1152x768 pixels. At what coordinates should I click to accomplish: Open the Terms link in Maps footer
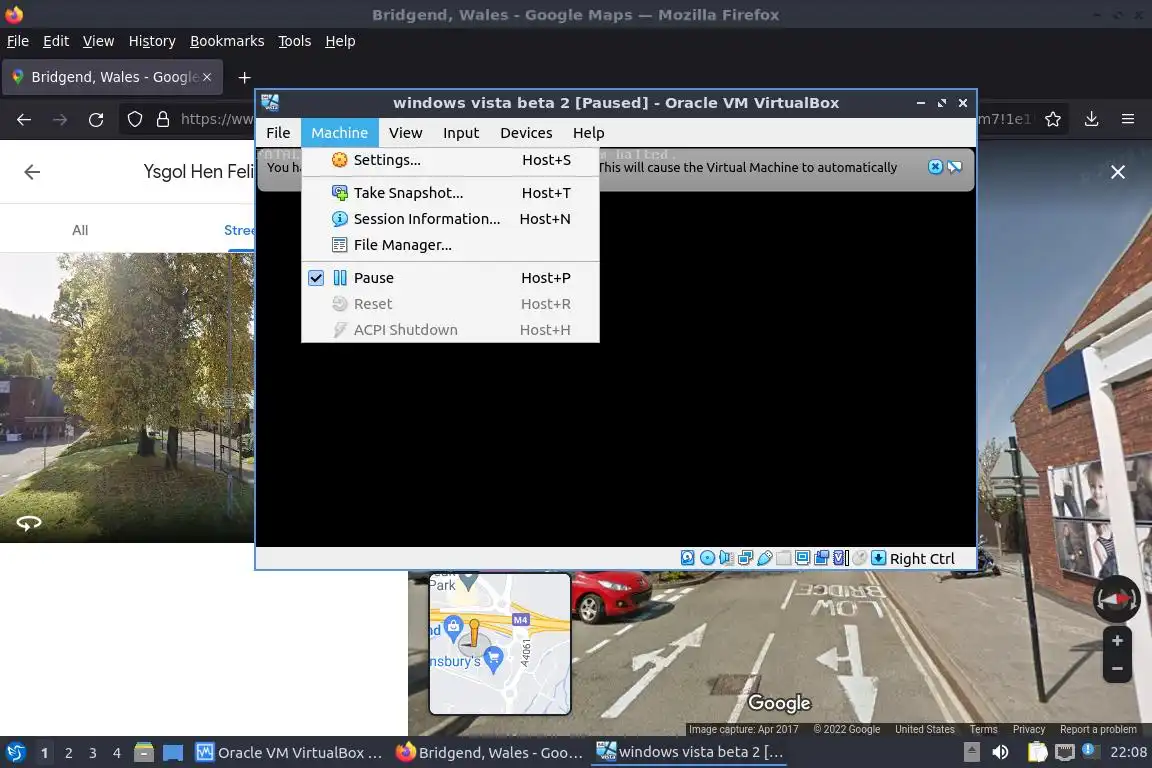coord(983,729)
